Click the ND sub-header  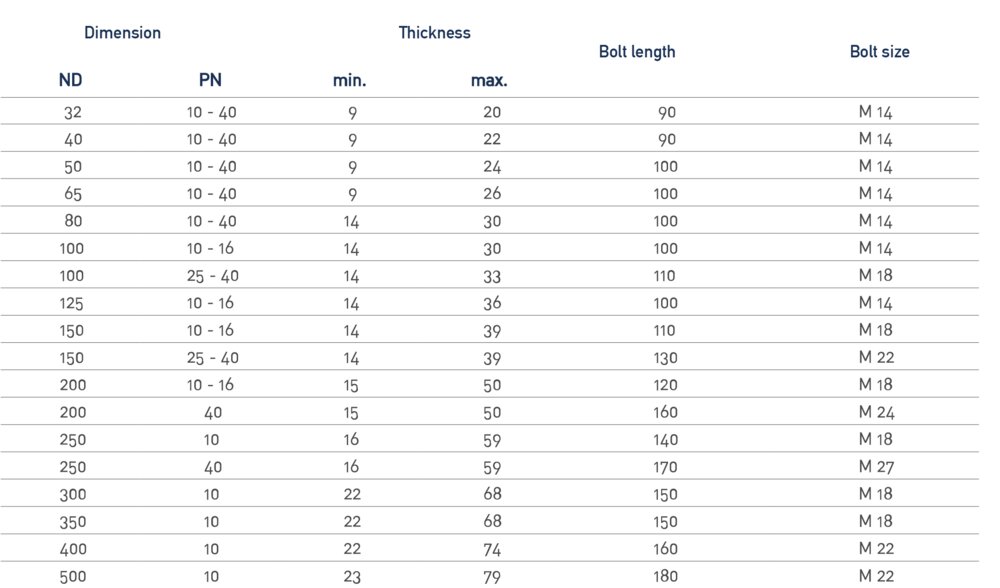[71, 81]
